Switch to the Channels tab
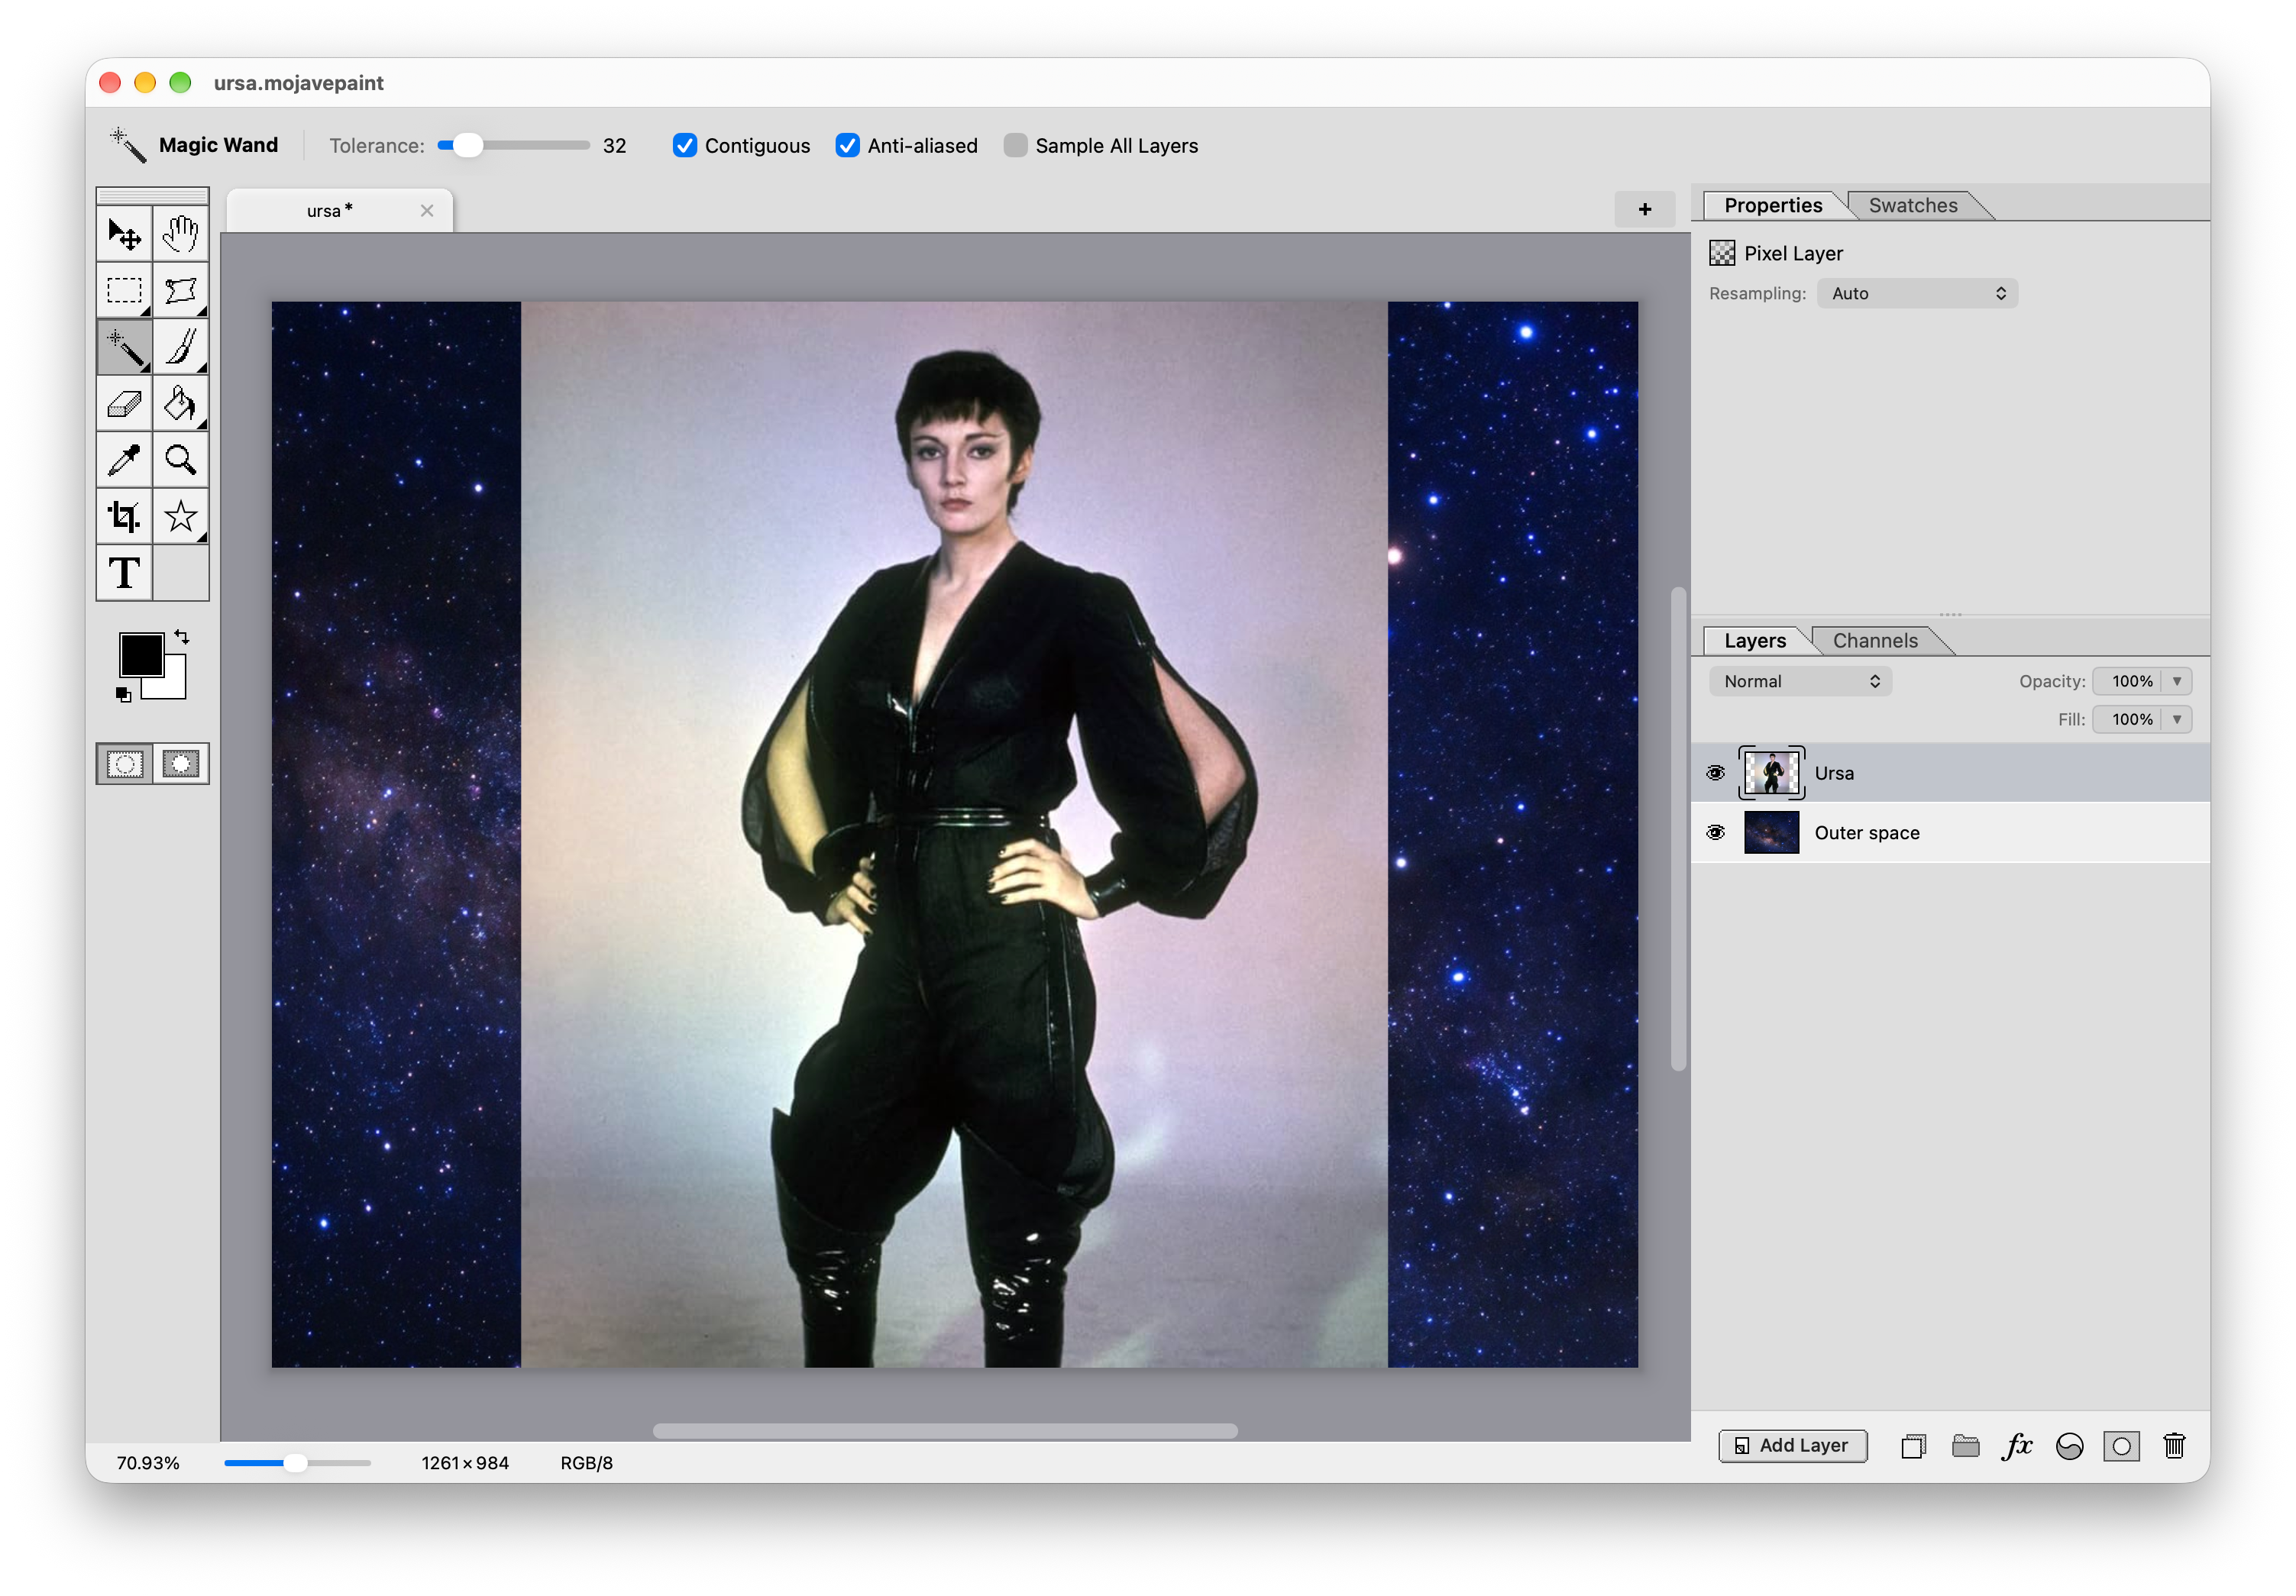 1875,641
